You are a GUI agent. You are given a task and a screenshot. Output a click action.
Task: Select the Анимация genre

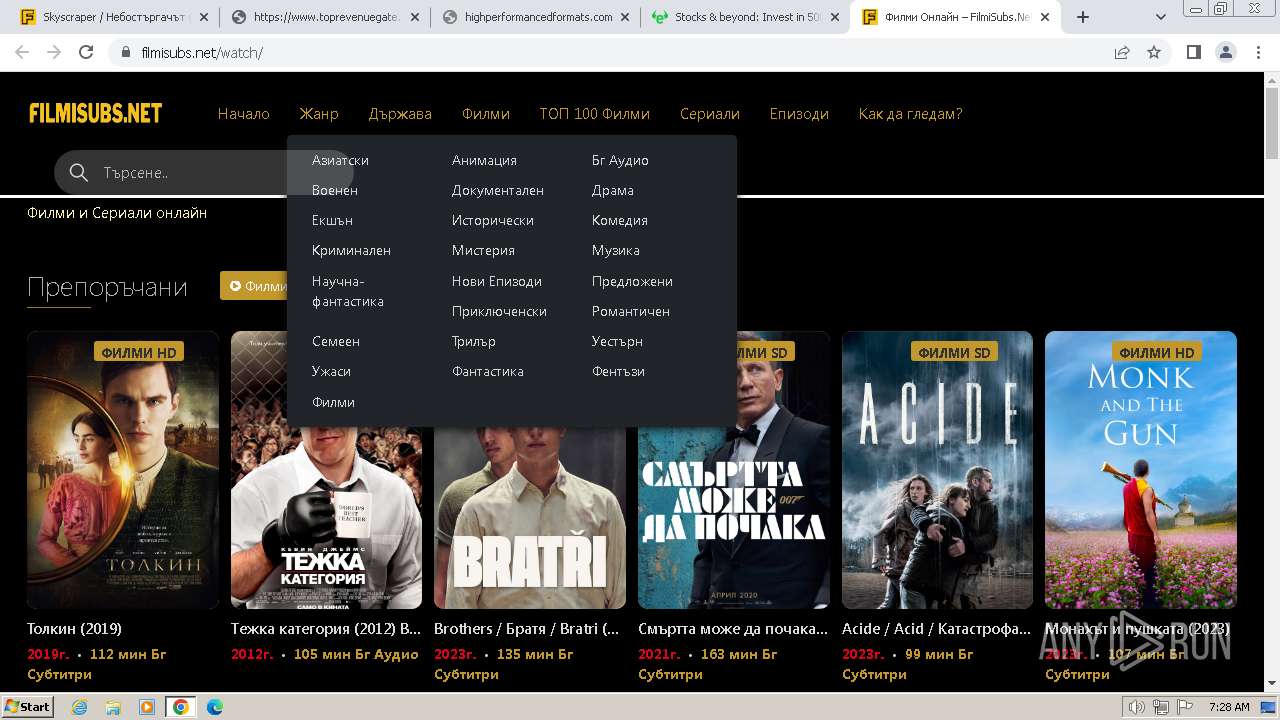484,160
